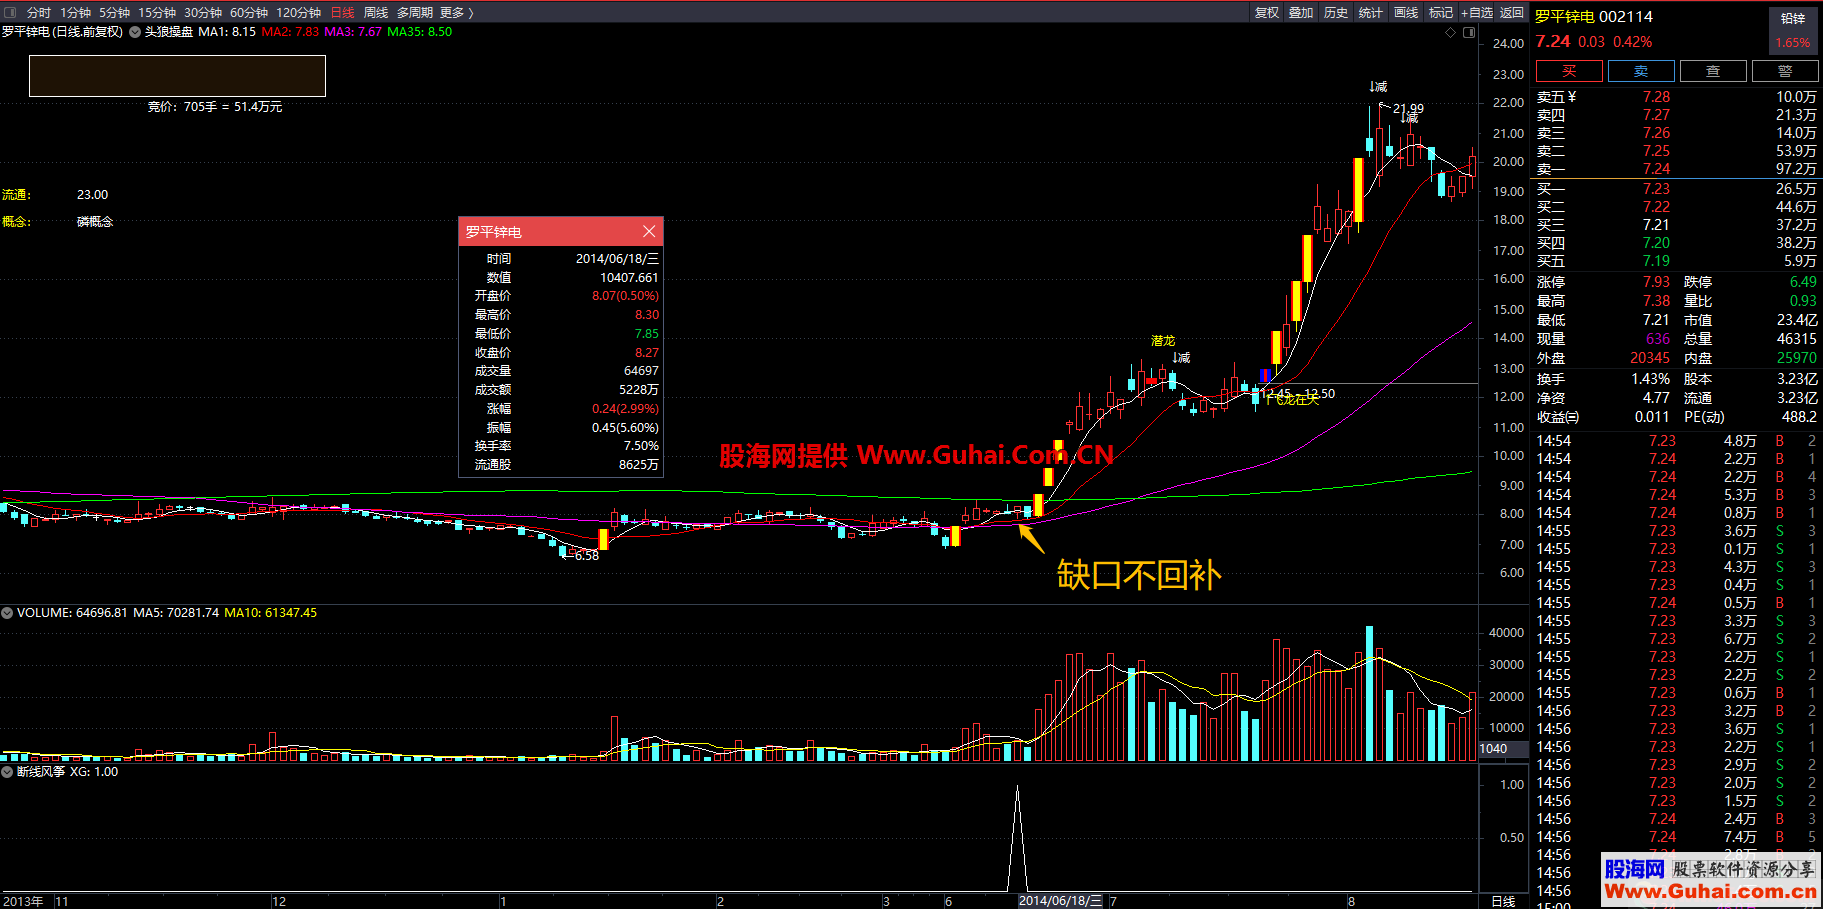1823x909 pixels.
Task: Expand the VOLUME indicator dropdown
Action: (7, 613)
